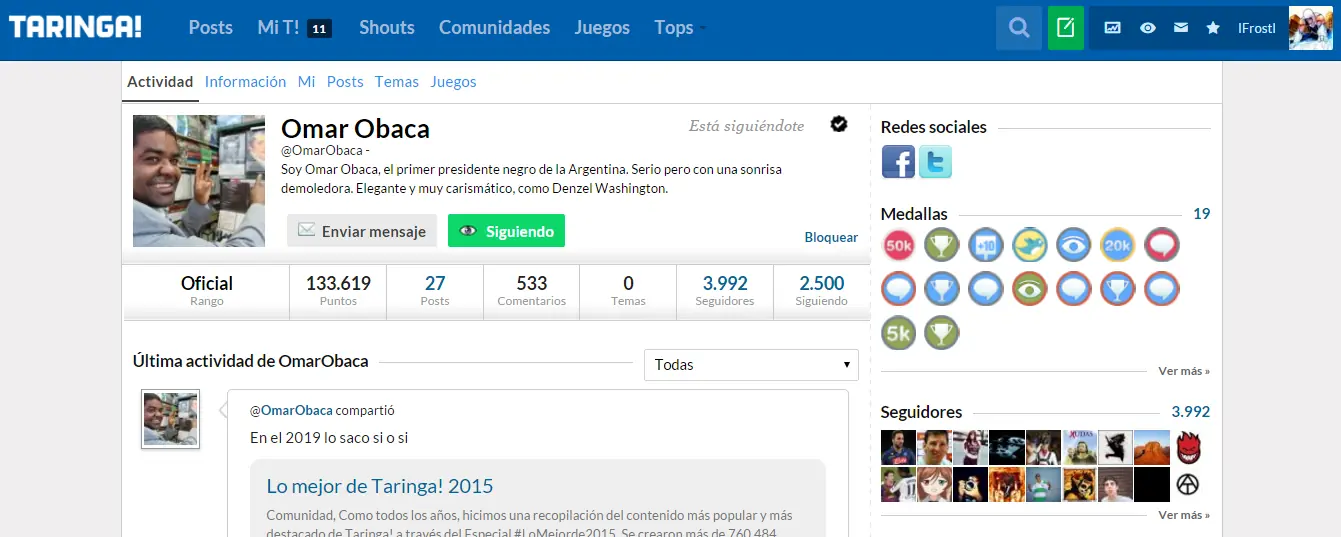Click the red demon logo follower avatar
The image size is (1341, 537).
pos(1187,448)
